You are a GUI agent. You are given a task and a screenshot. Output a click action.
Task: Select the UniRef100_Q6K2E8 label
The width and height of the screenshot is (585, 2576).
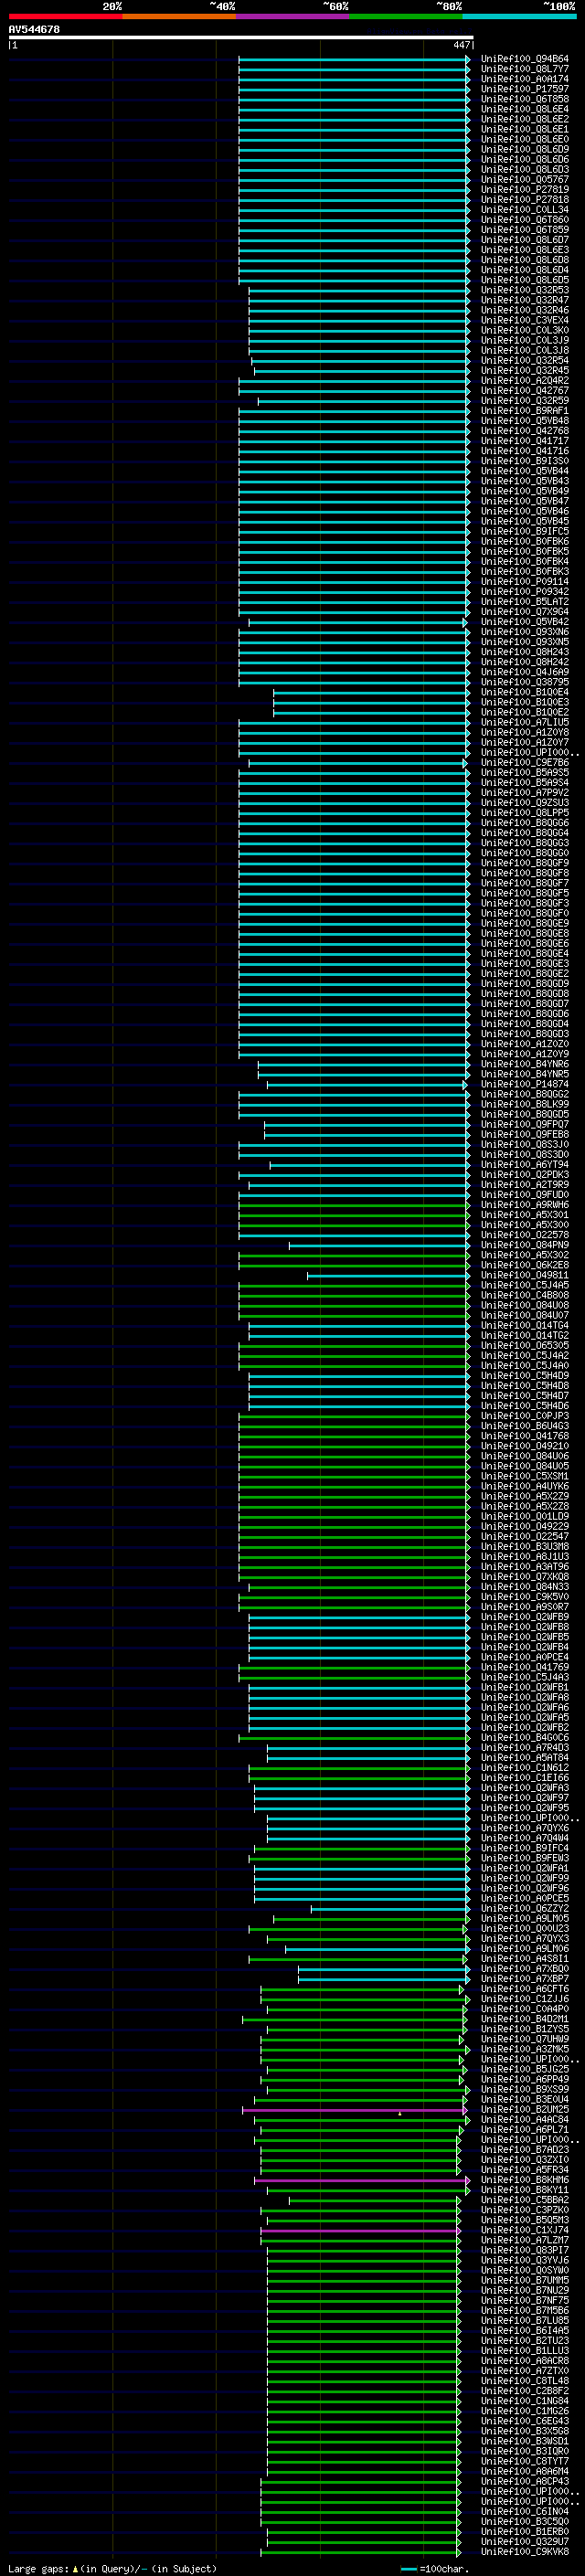click(524, 1266)
